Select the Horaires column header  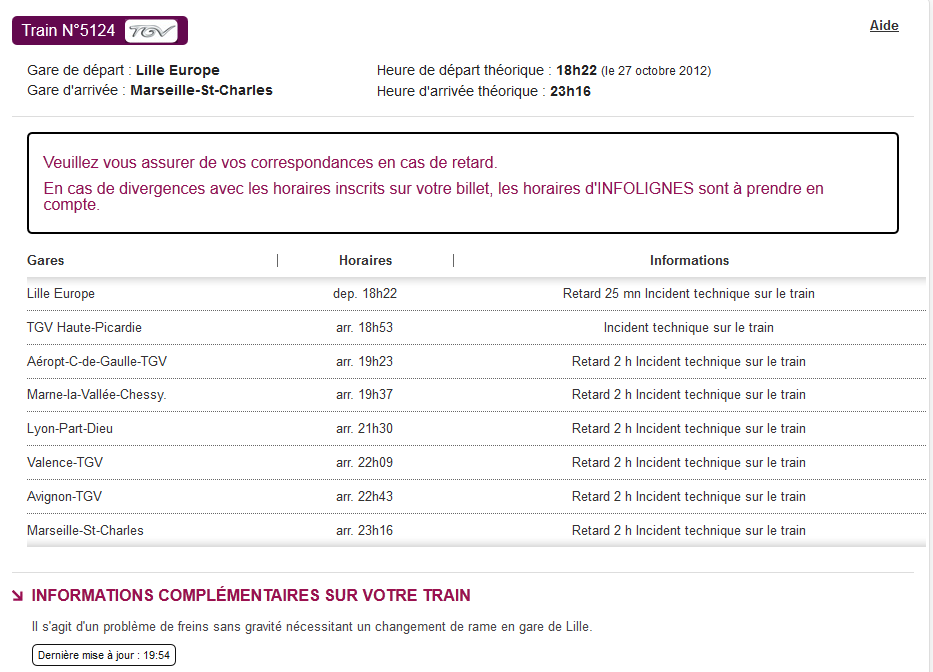pos(365,260)
